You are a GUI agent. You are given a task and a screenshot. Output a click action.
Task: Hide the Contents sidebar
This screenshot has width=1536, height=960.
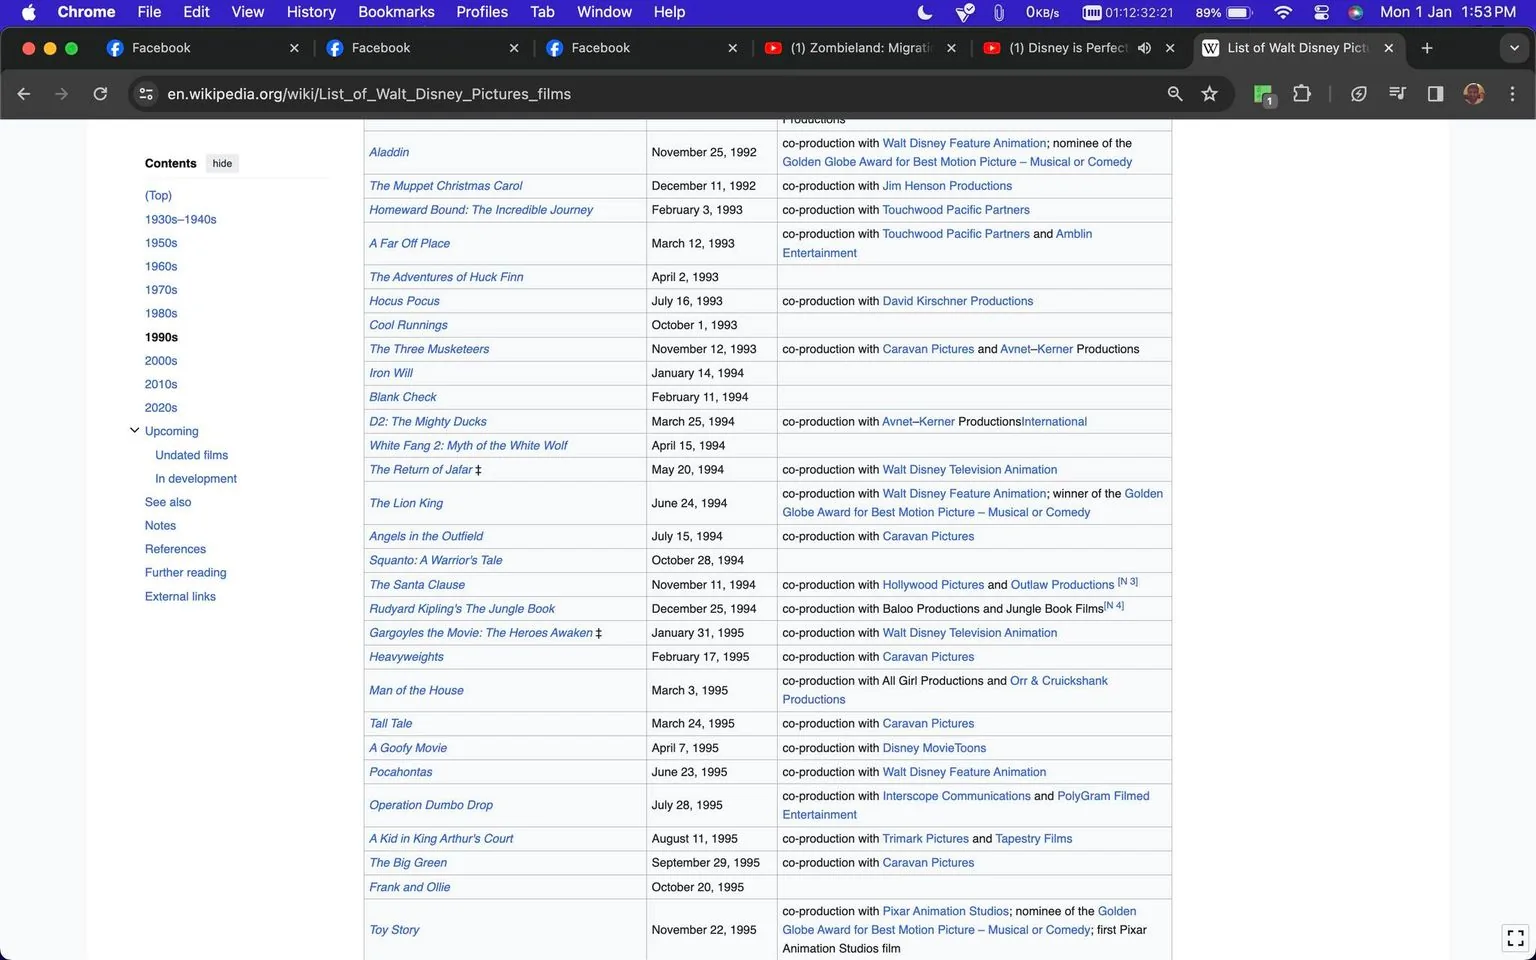tap(221, 163)
